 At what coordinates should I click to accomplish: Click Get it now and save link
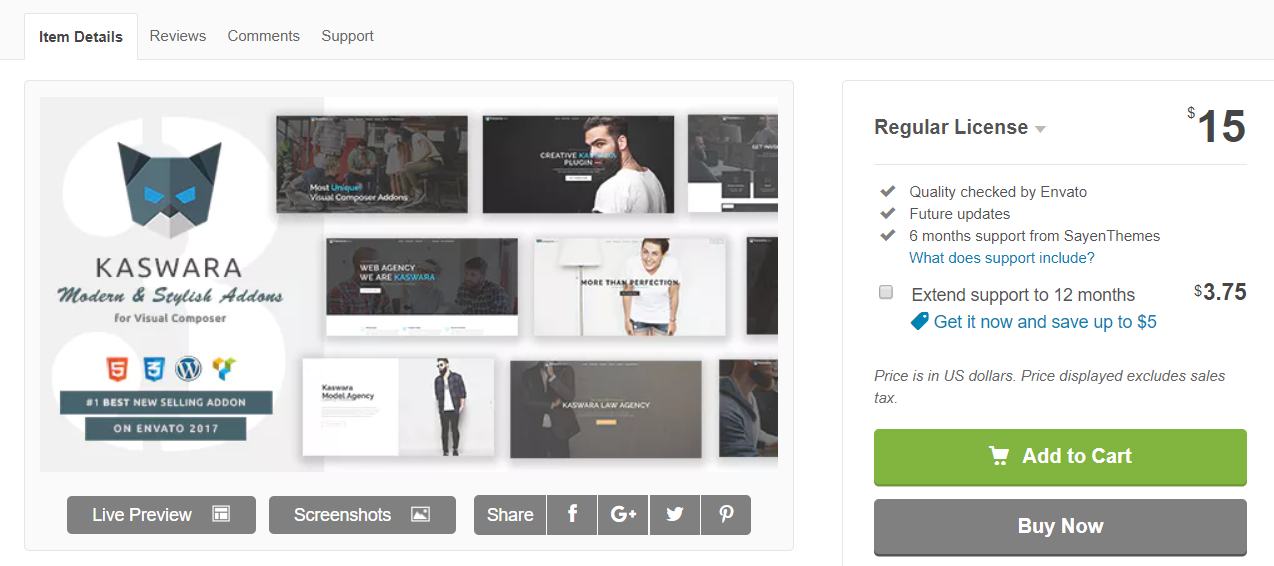click(1045, 322)
